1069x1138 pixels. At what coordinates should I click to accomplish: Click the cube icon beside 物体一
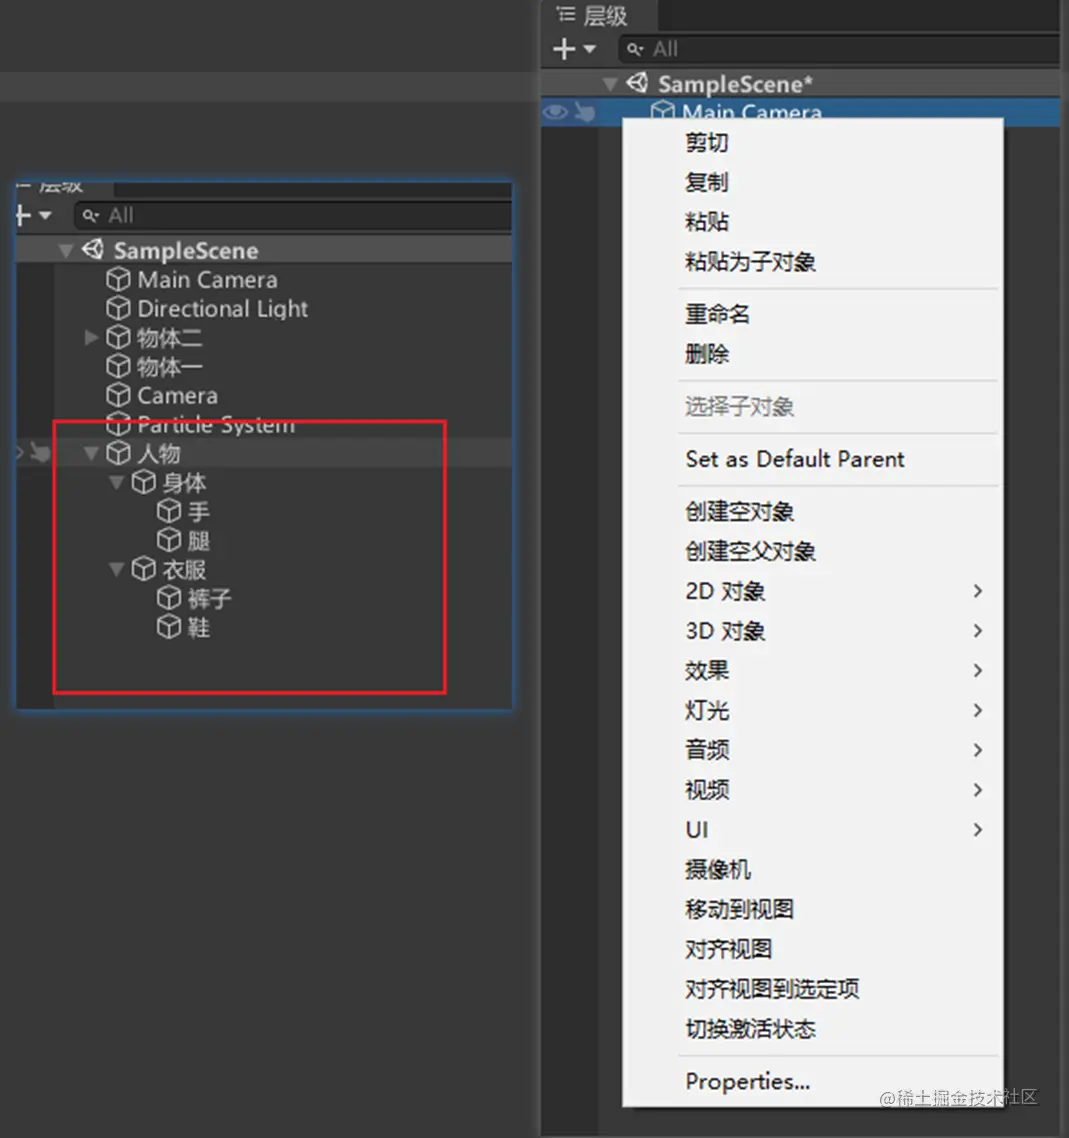(118, 367)
